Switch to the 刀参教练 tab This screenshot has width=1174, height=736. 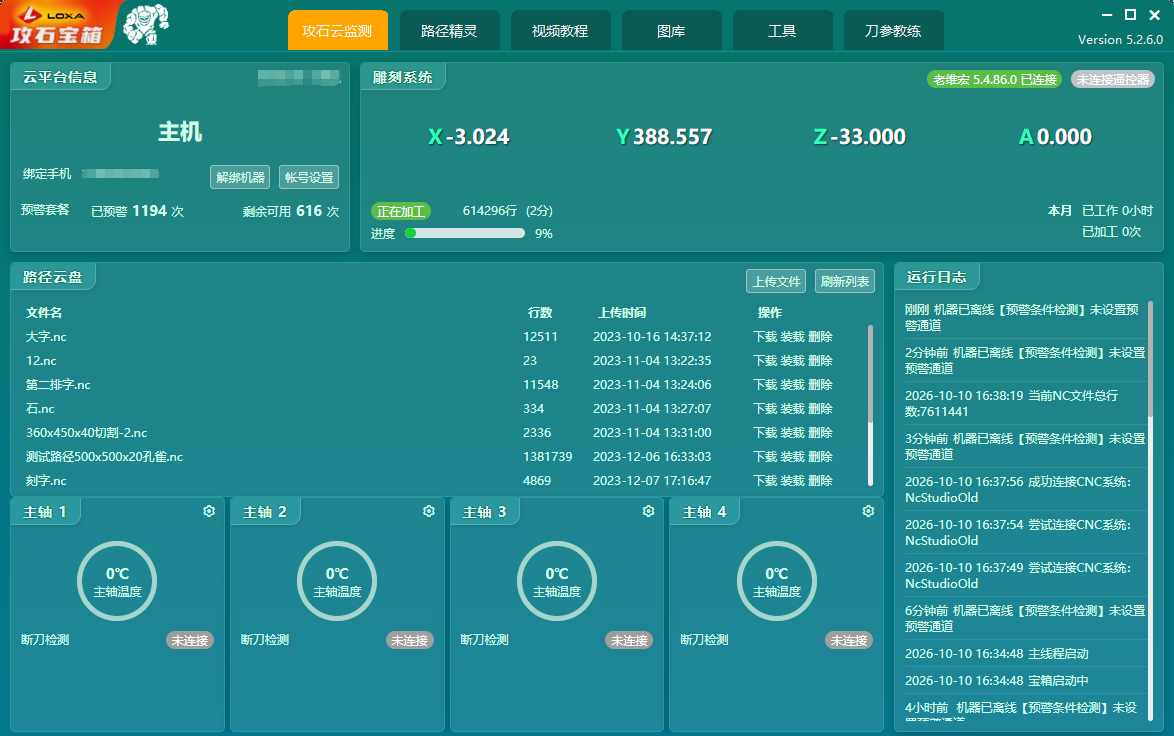(893, 31)
